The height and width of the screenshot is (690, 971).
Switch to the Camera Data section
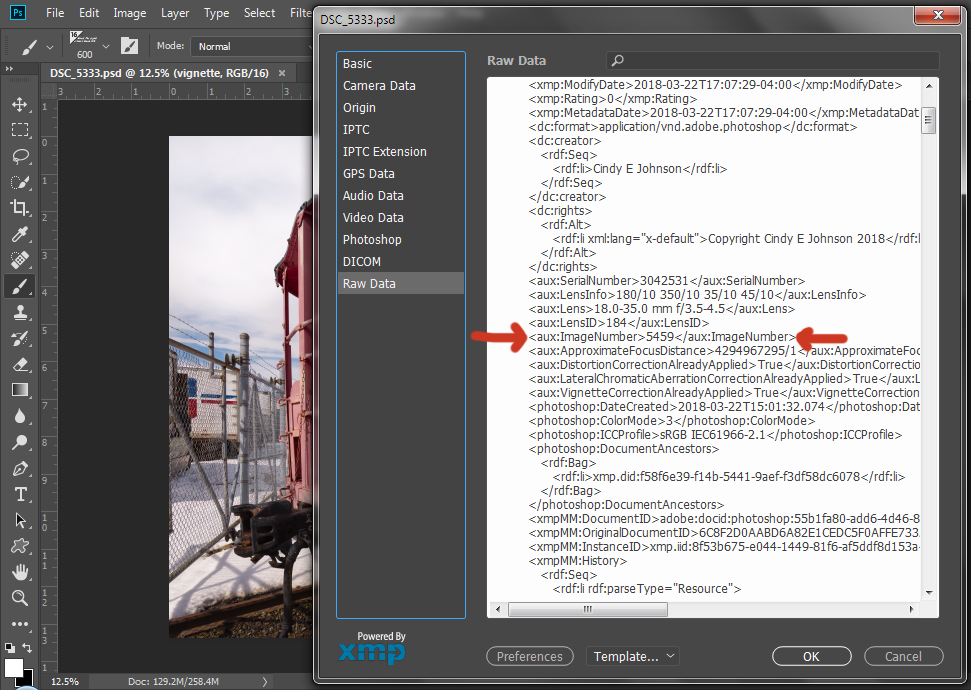click(x=379, y=86)
